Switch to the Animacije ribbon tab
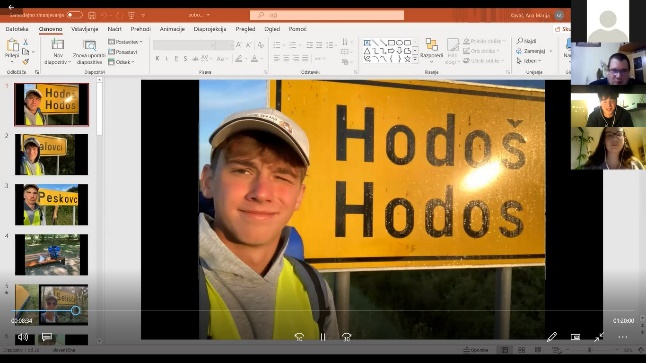The width and height of the screenshot is (646, 363). click(x=172, y=29)
